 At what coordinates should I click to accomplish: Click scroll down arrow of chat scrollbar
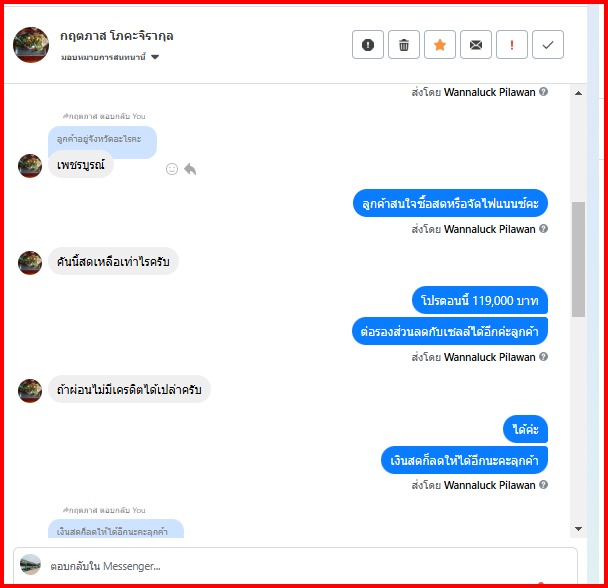coord(578,529)
